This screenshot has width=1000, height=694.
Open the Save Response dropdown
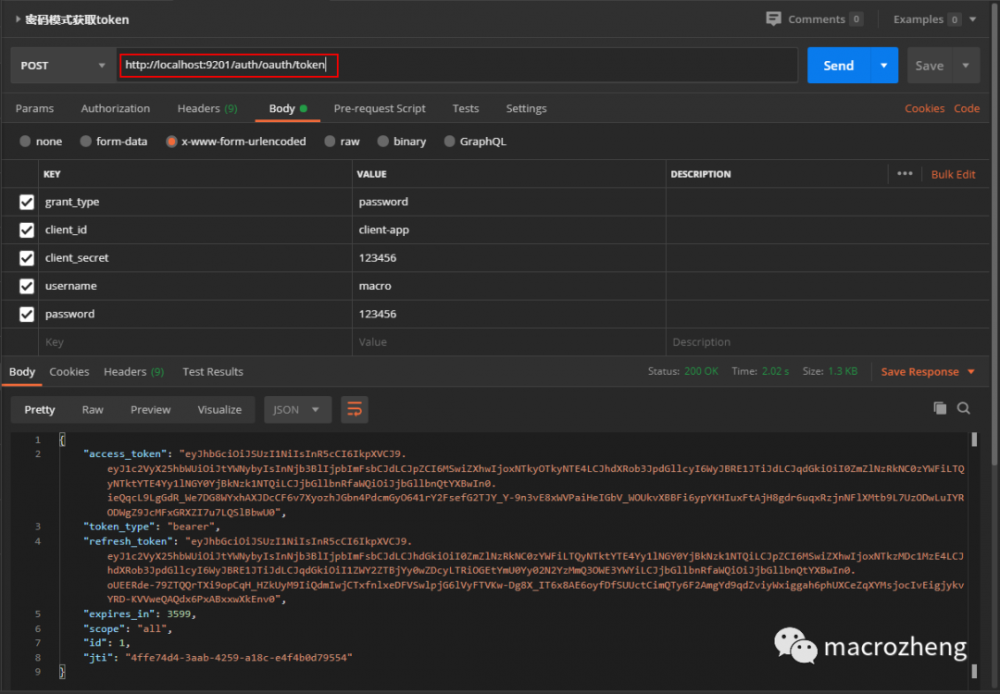966,370
